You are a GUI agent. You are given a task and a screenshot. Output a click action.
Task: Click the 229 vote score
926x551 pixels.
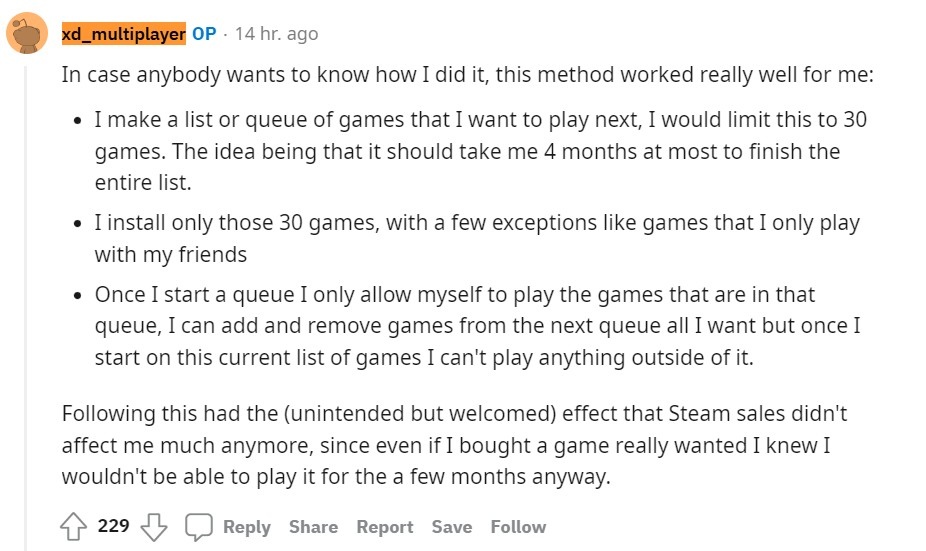coord(114,526)
